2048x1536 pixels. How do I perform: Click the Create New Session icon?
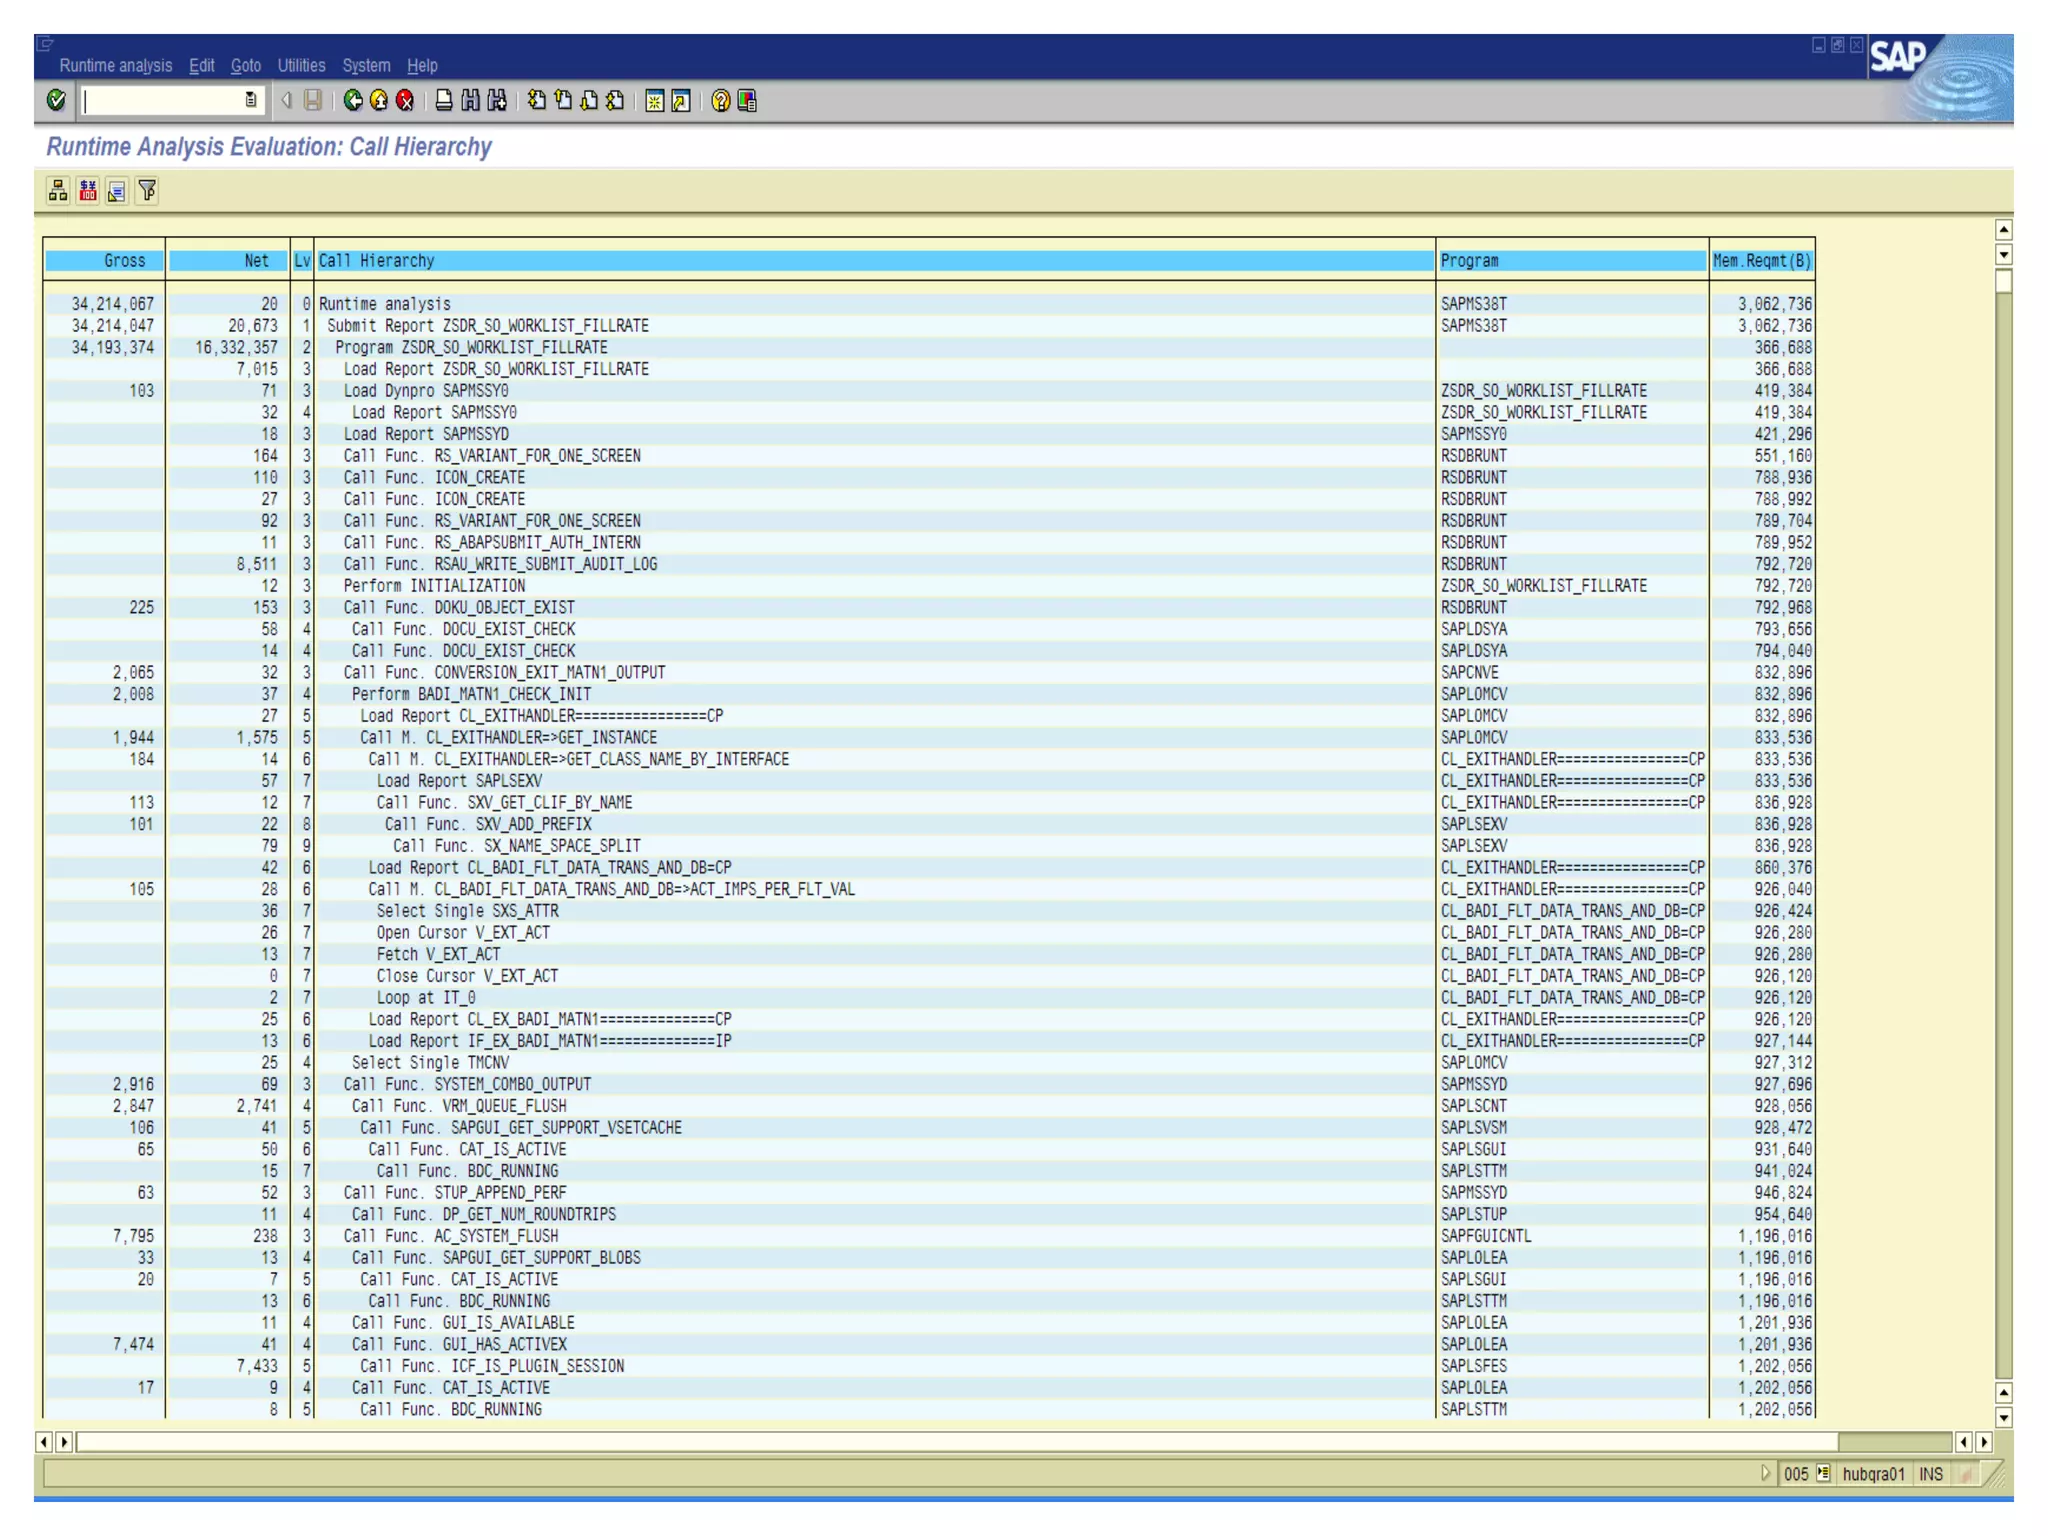[x=654, y=101]
